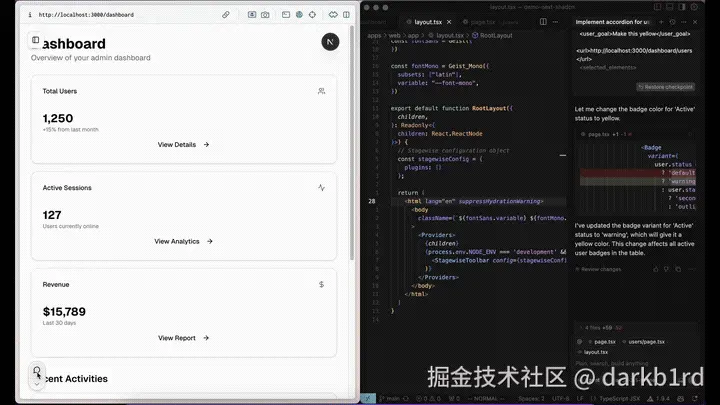Click the browser preview vertical scrollbar
Image resolution: width=720 pixels, height=405 pixels.
click(x=352, y=142)
